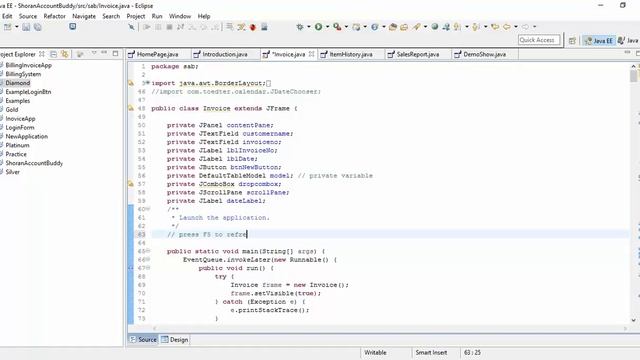Click the New file toolbar icon
Screen dimensions: 640x360
tap(7, 27)
